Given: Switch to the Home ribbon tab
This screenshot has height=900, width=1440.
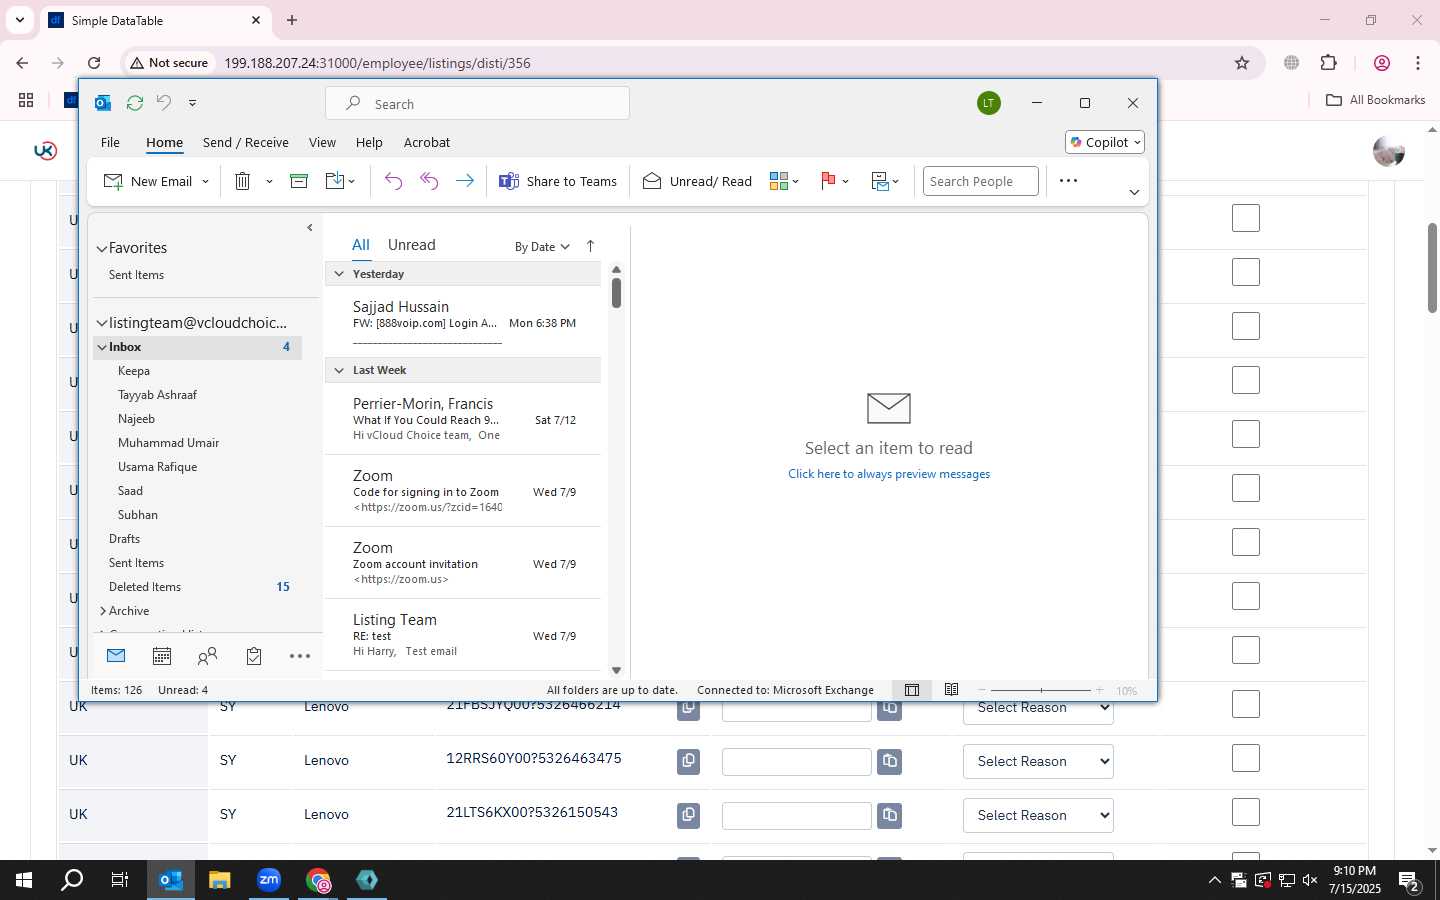Looking at the screenshot, I should [x=164, y=142].
